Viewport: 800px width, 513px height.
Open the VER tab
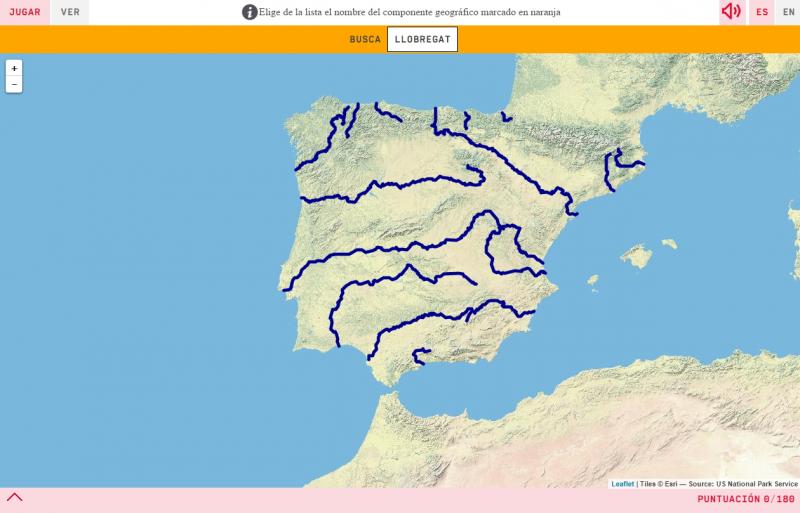click(70, 12)
